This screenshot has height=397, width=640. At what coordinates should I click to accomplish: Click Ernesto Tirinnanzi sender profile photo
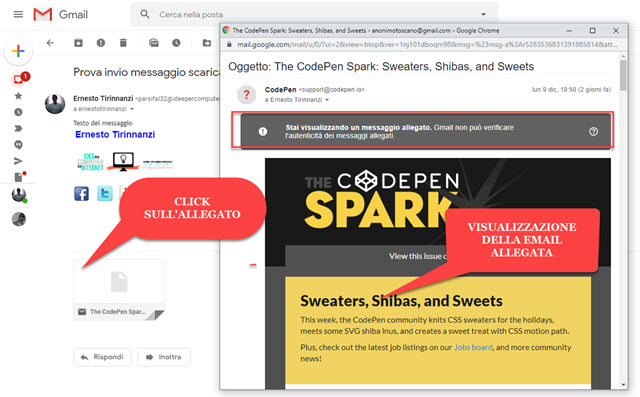(55, 104)
